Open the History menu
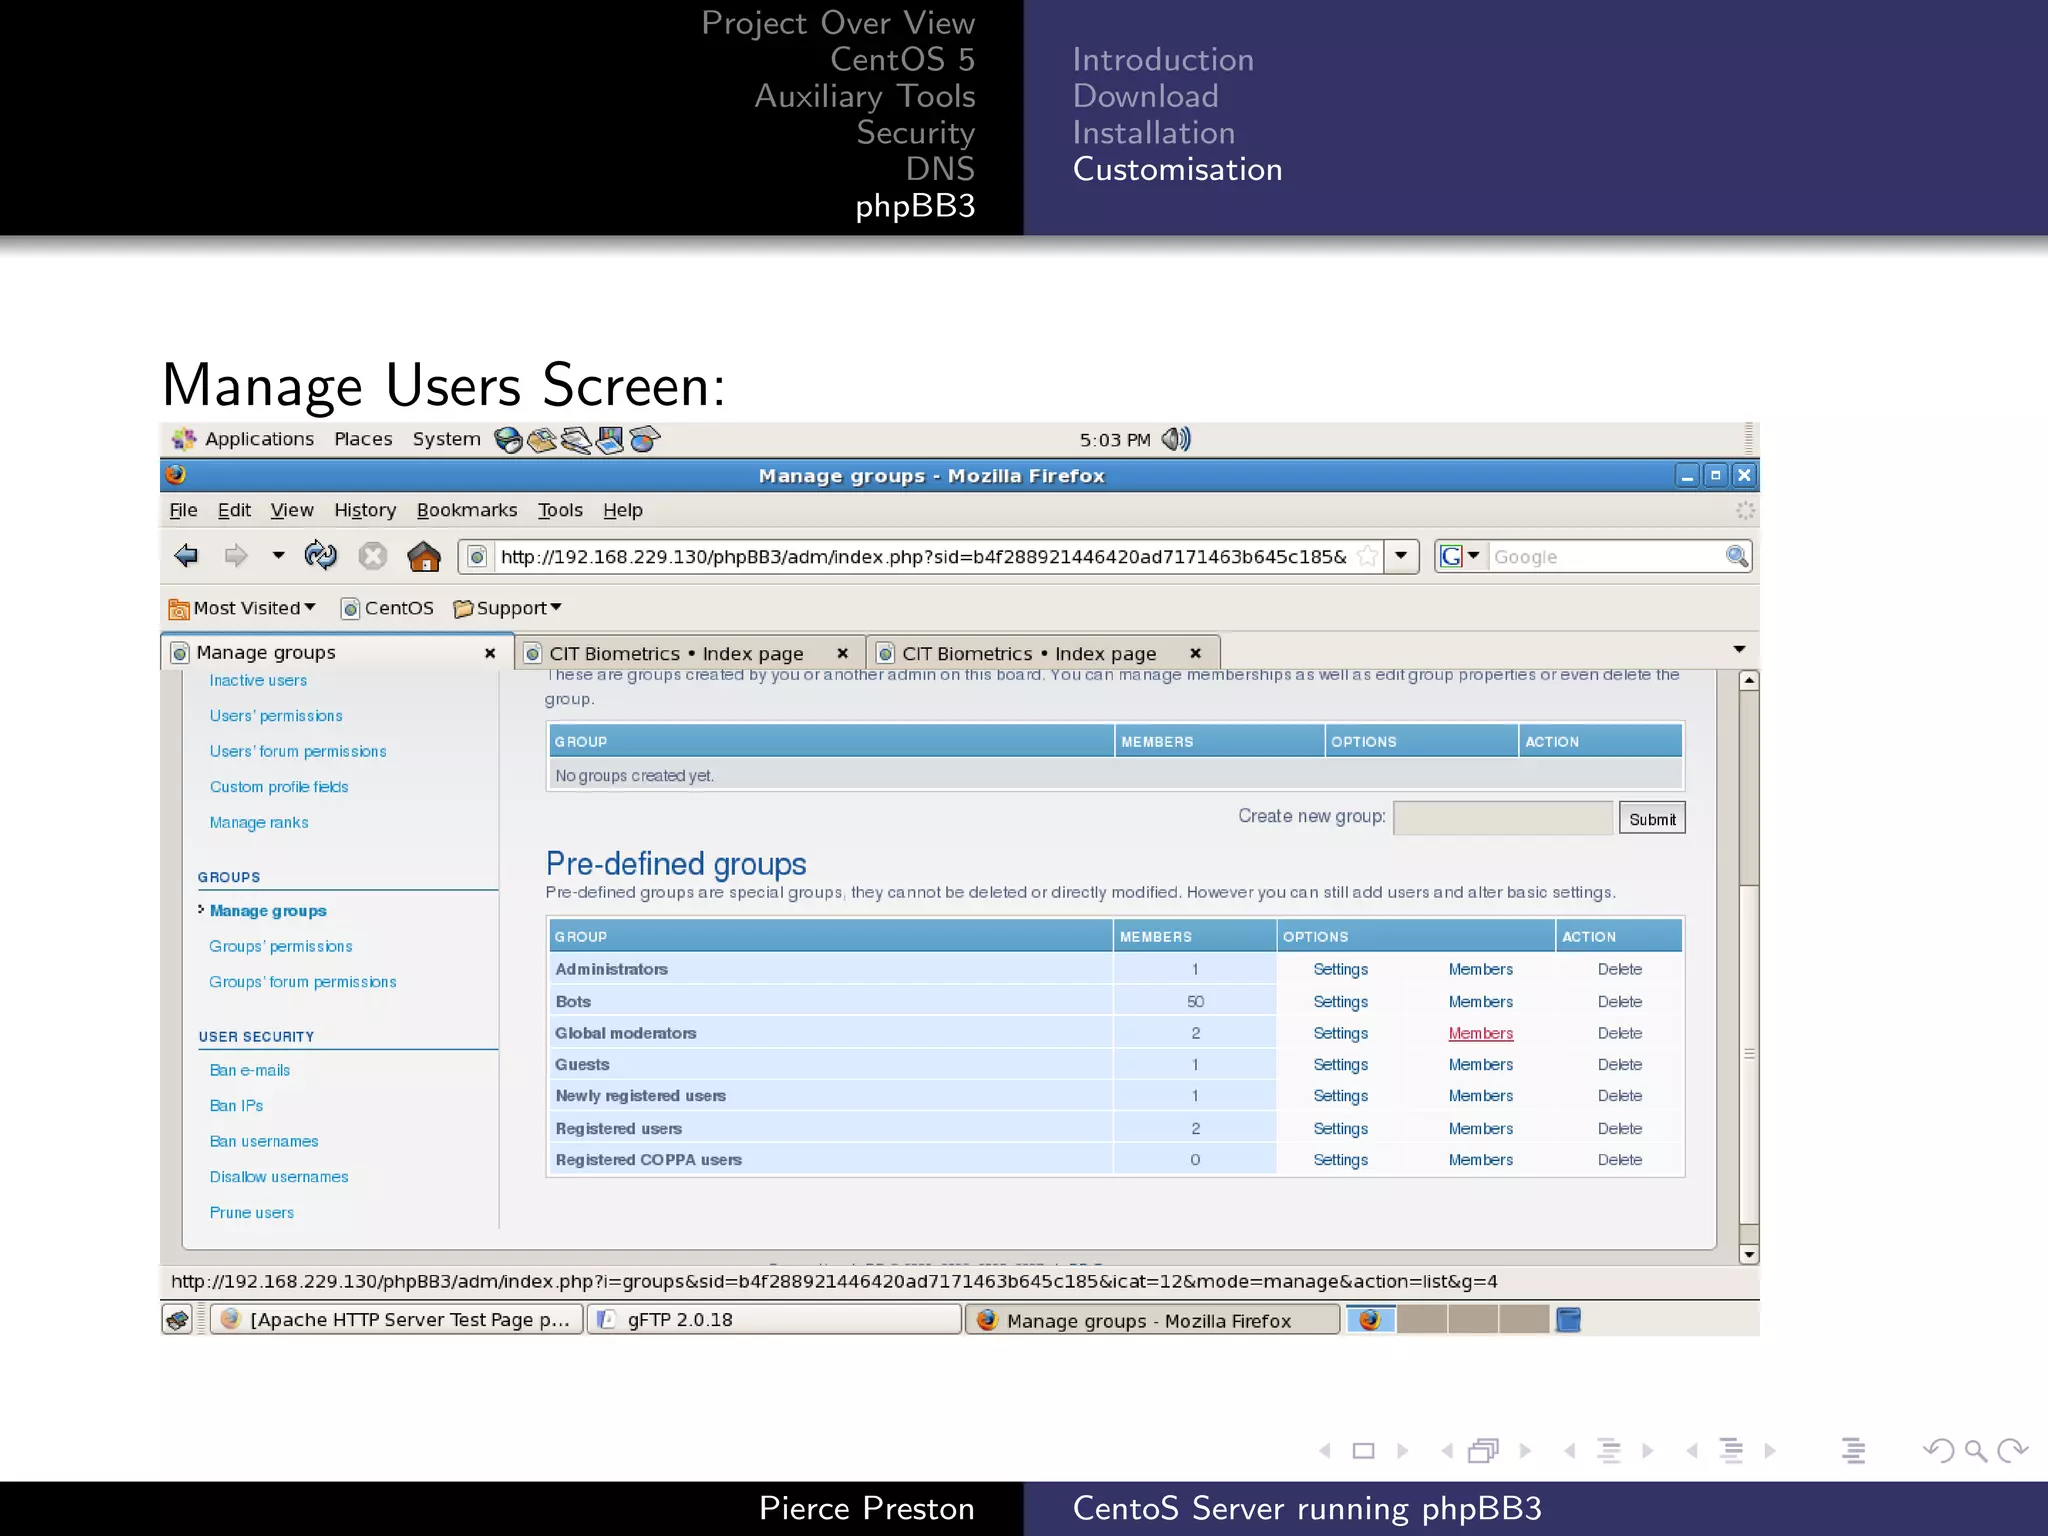Viewport: 2048px width, 1536px height. point(365,510)
